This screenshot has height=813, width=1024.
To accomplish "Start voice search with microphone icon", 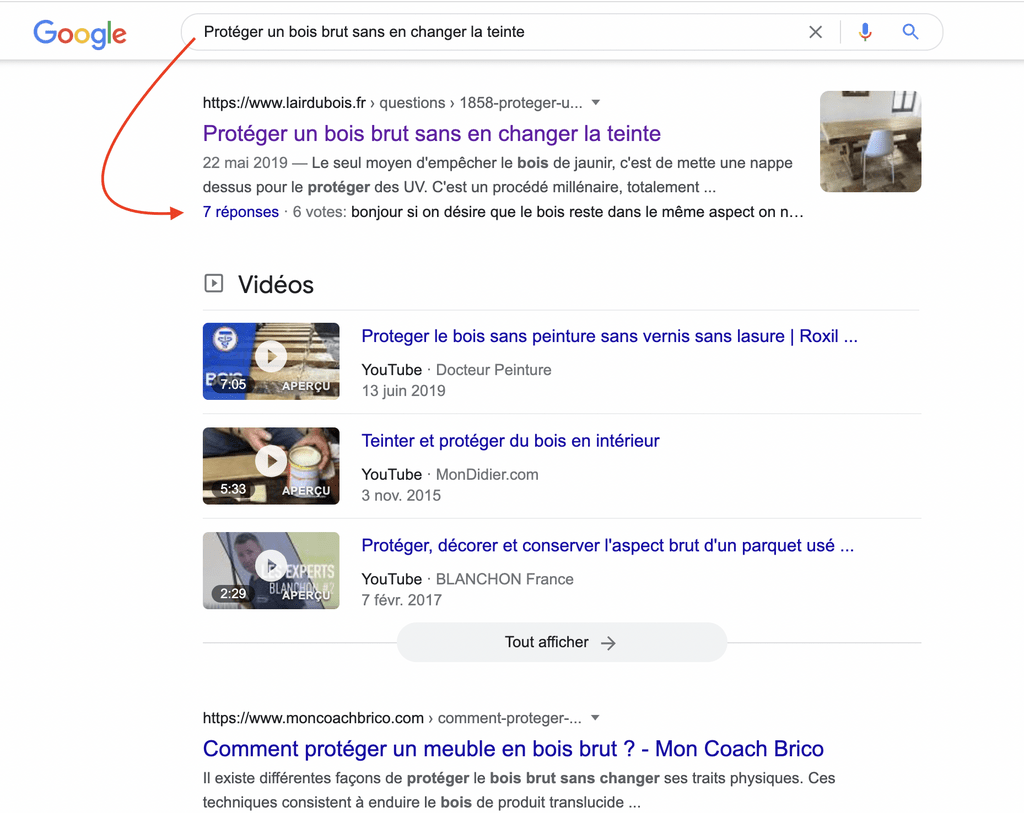I will (865, 32).
